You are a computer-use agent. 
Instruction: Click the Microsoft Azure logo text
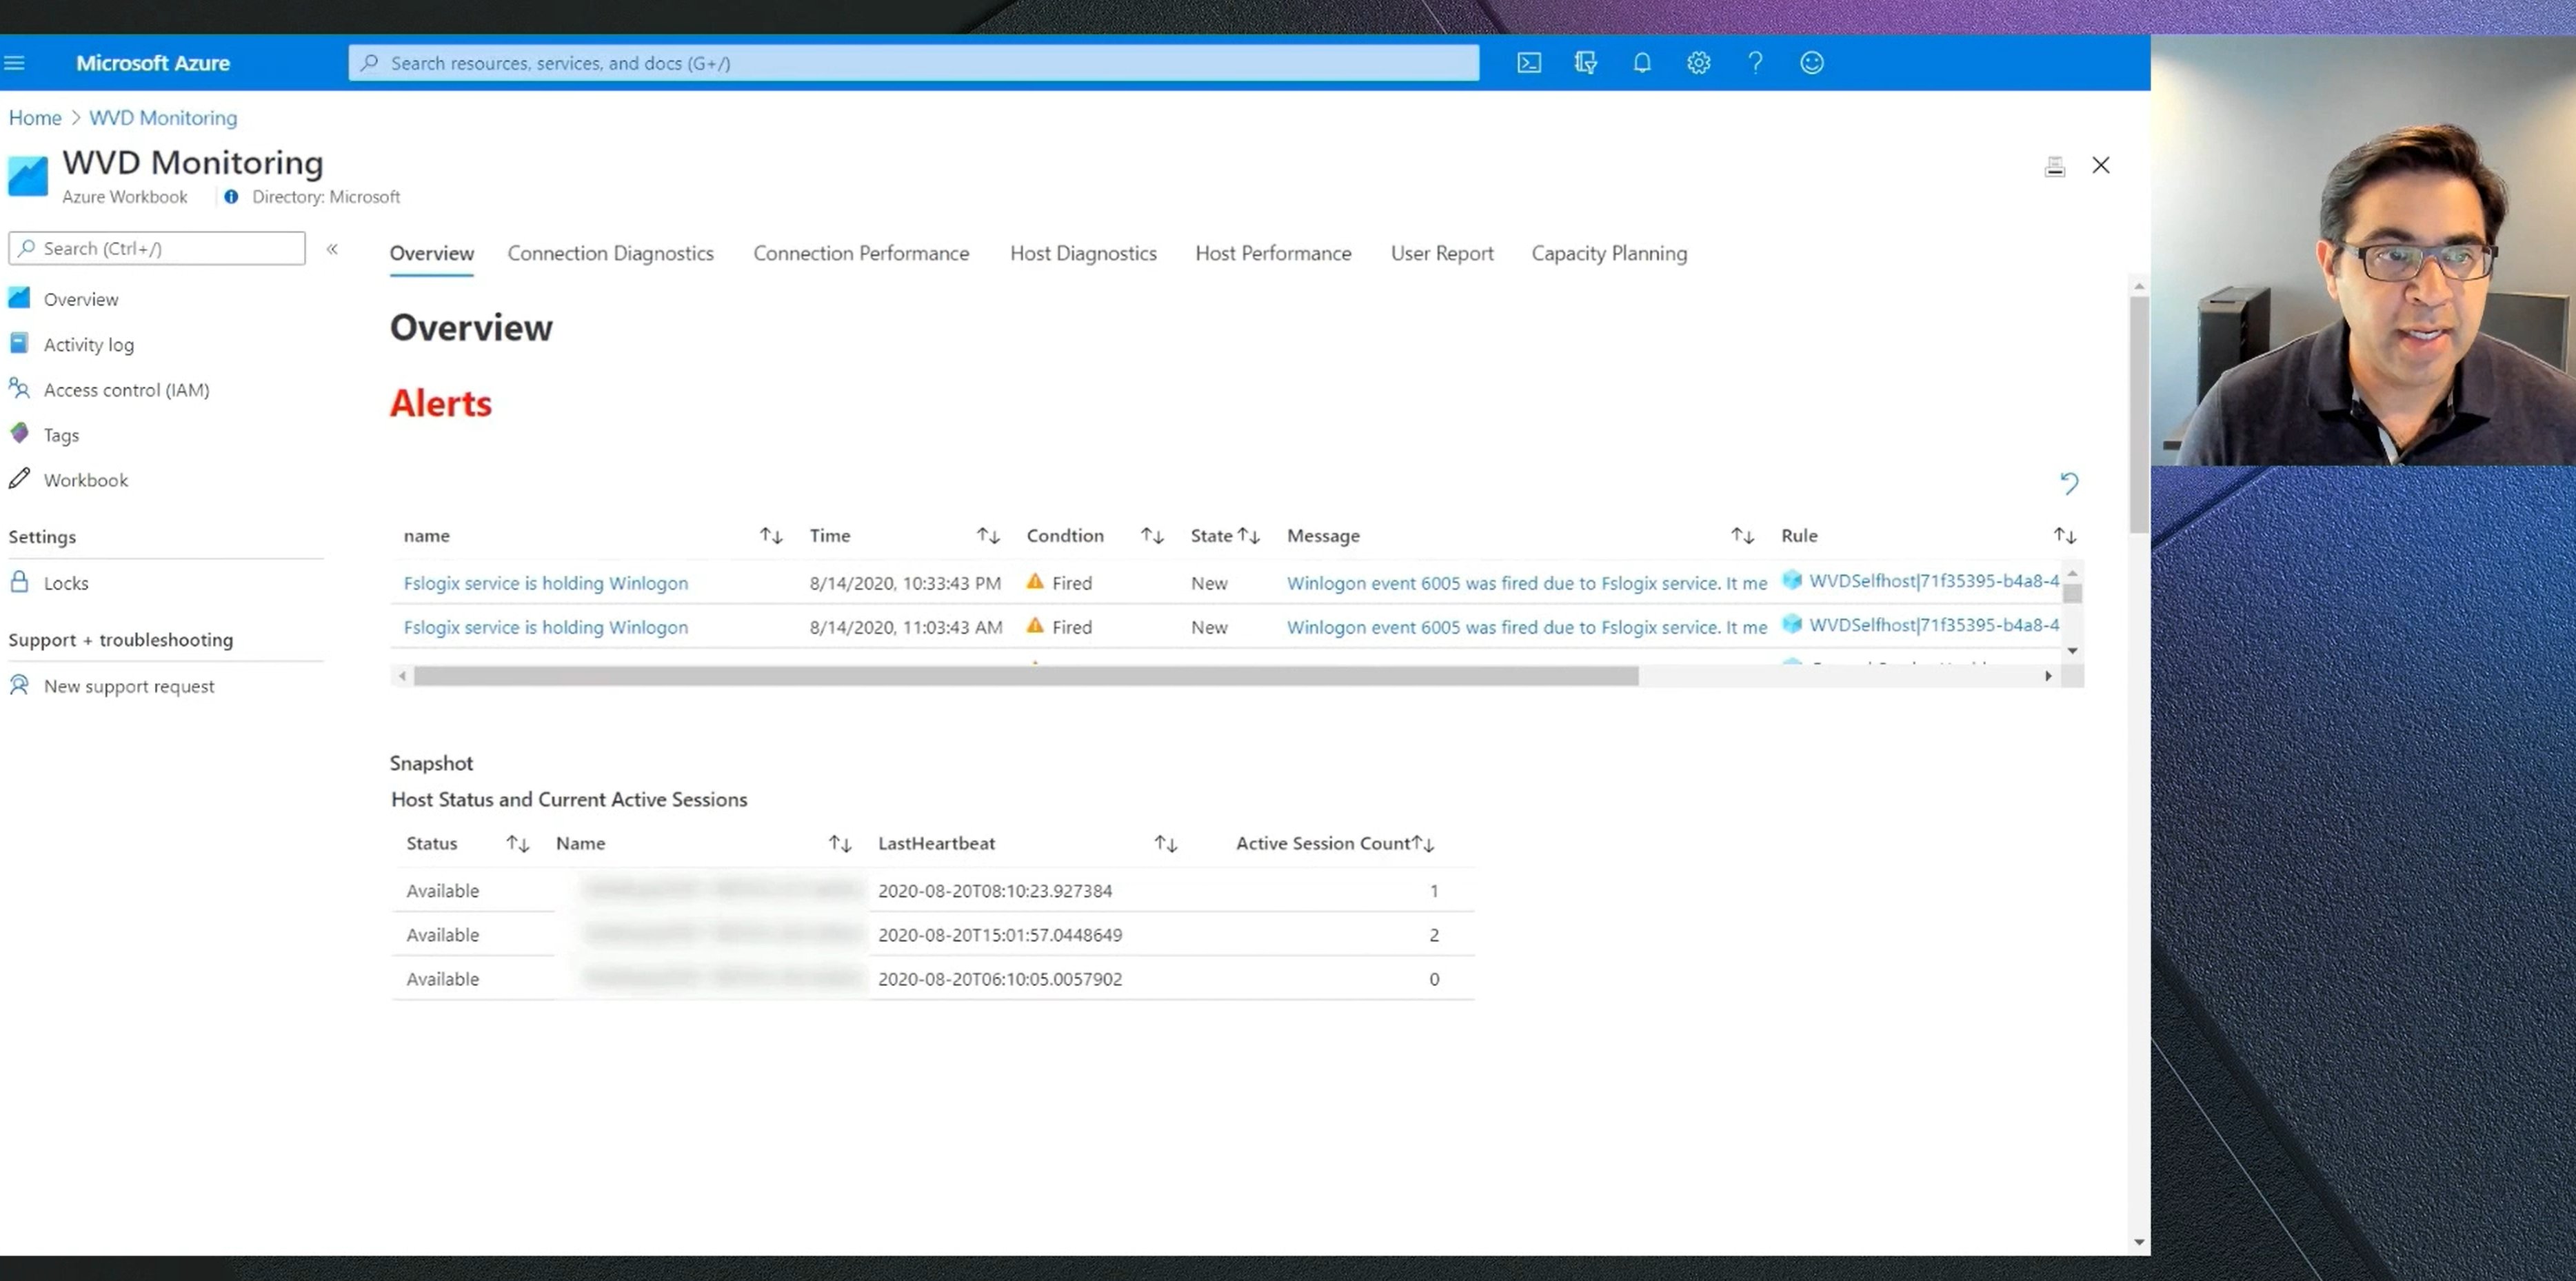coord(153,63)
